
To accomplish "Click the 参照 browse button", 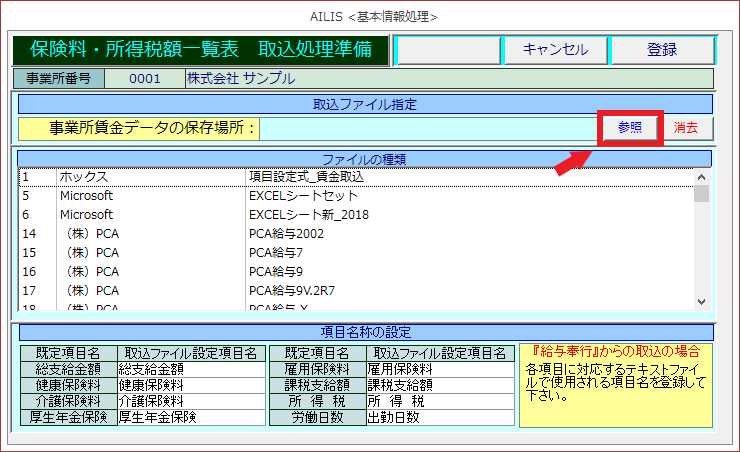I will click(x=630, y=128).
